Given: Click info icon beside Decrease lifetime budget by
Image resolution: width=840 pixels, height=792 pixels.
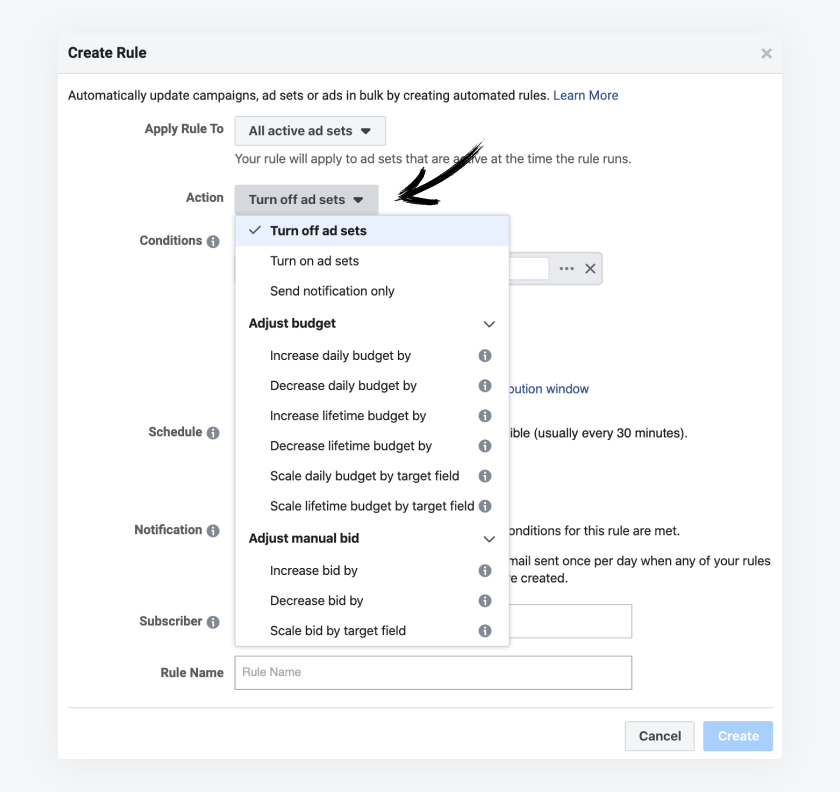Looking at the screenshot, I should 485,446.
